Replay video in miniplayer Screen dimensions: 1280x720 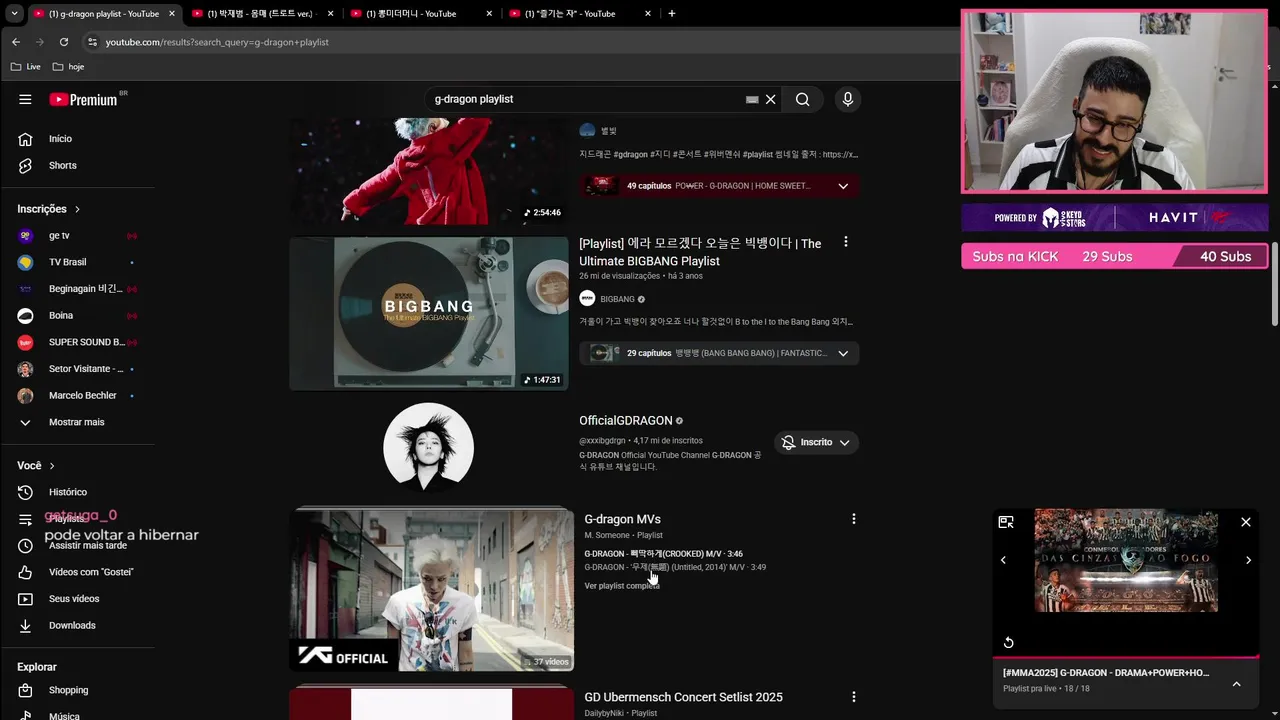point(1008,642)
